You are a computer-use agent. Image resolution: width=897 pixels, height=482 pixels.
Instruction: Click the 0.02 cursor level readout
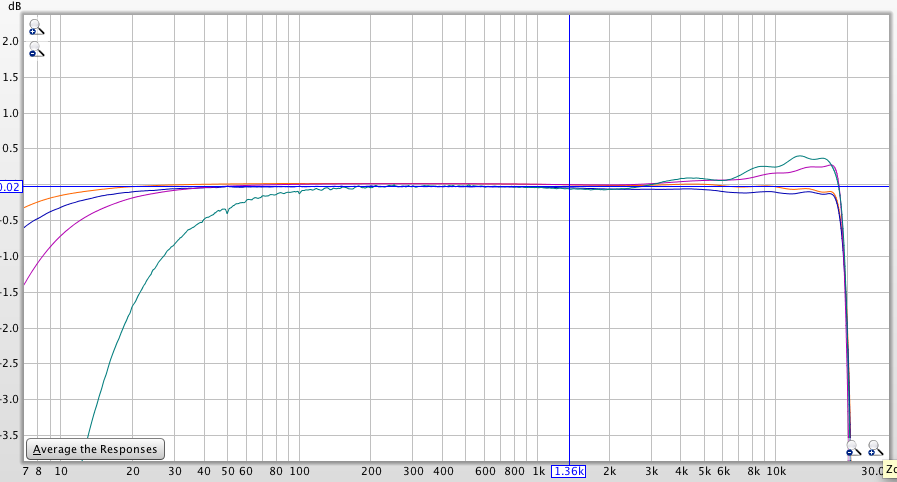(x=10, y=187)
